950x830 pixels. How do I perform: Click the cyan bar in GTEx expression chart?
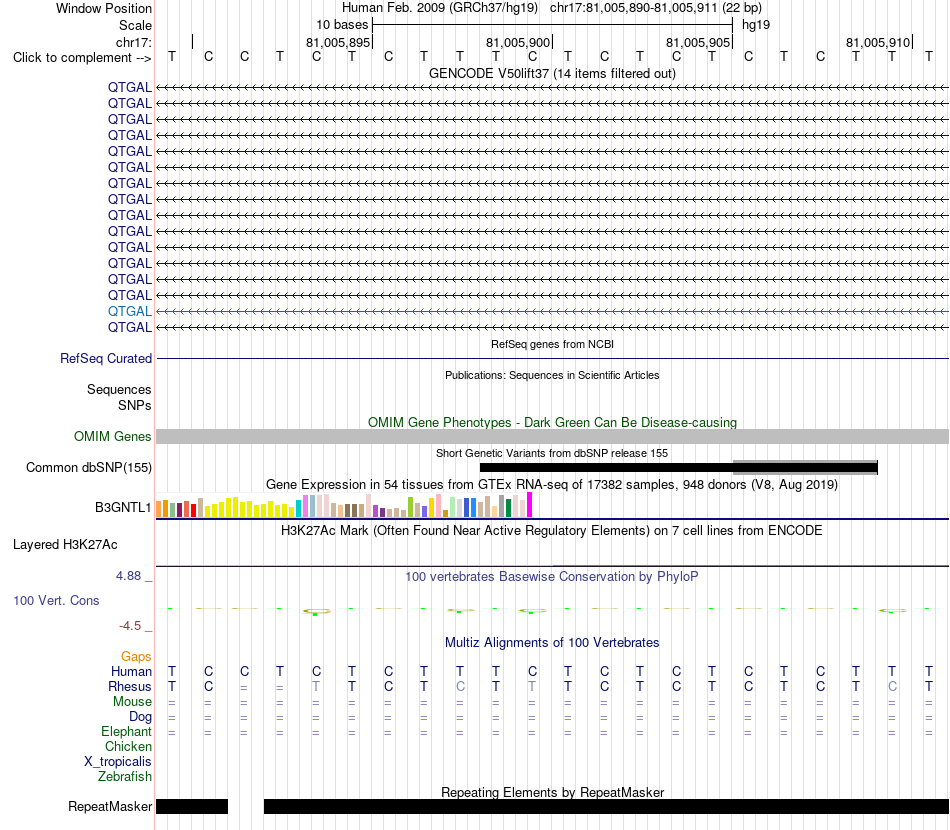point(299,508)
